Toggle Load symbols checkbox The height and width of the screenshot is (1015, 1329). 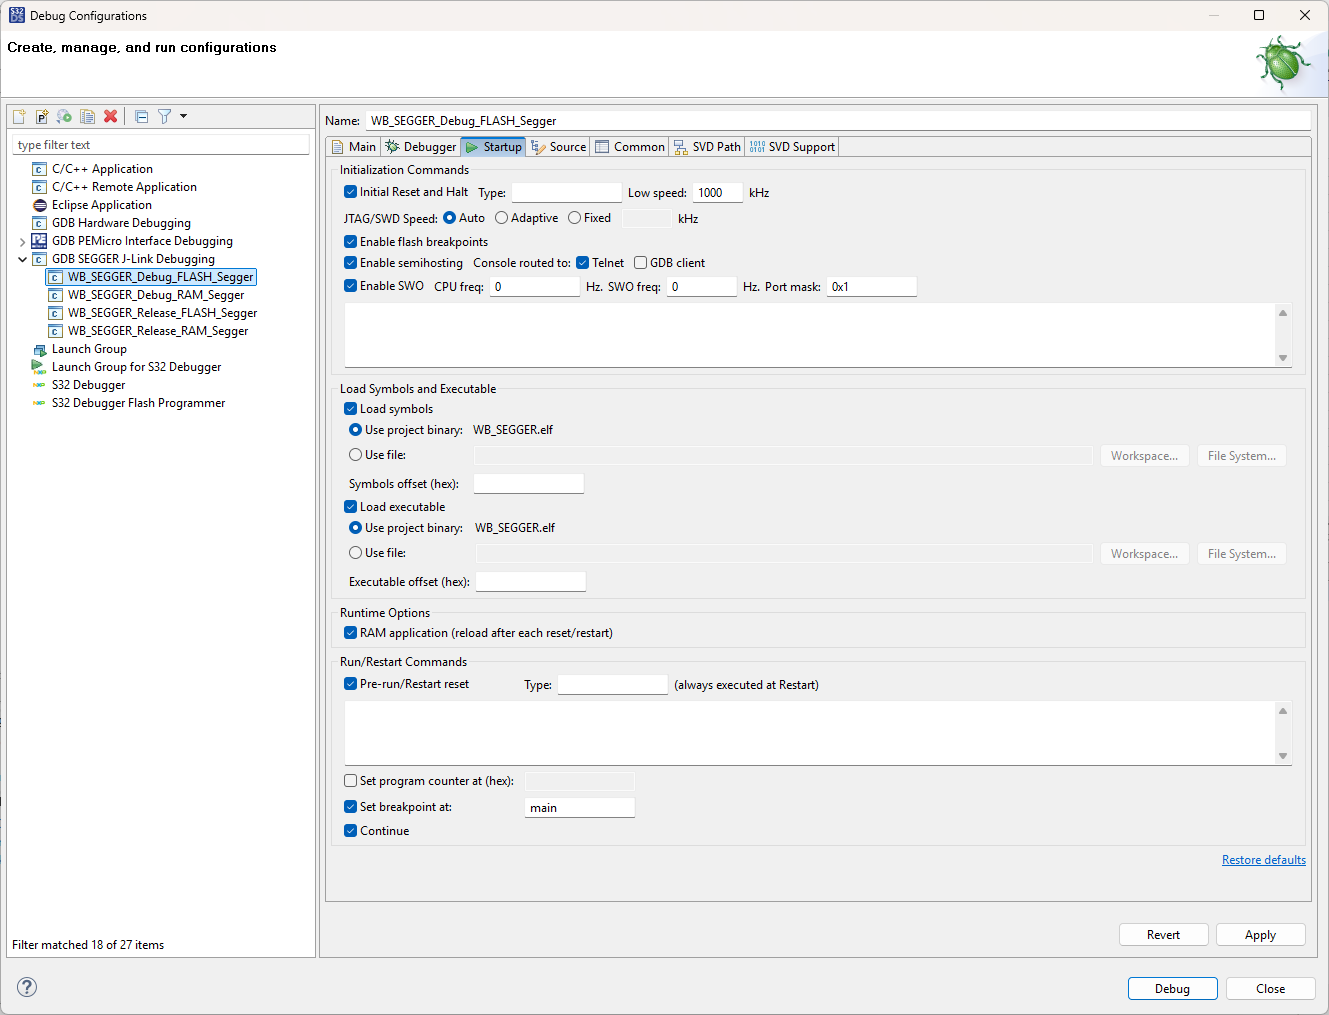[x=350, y=409]
